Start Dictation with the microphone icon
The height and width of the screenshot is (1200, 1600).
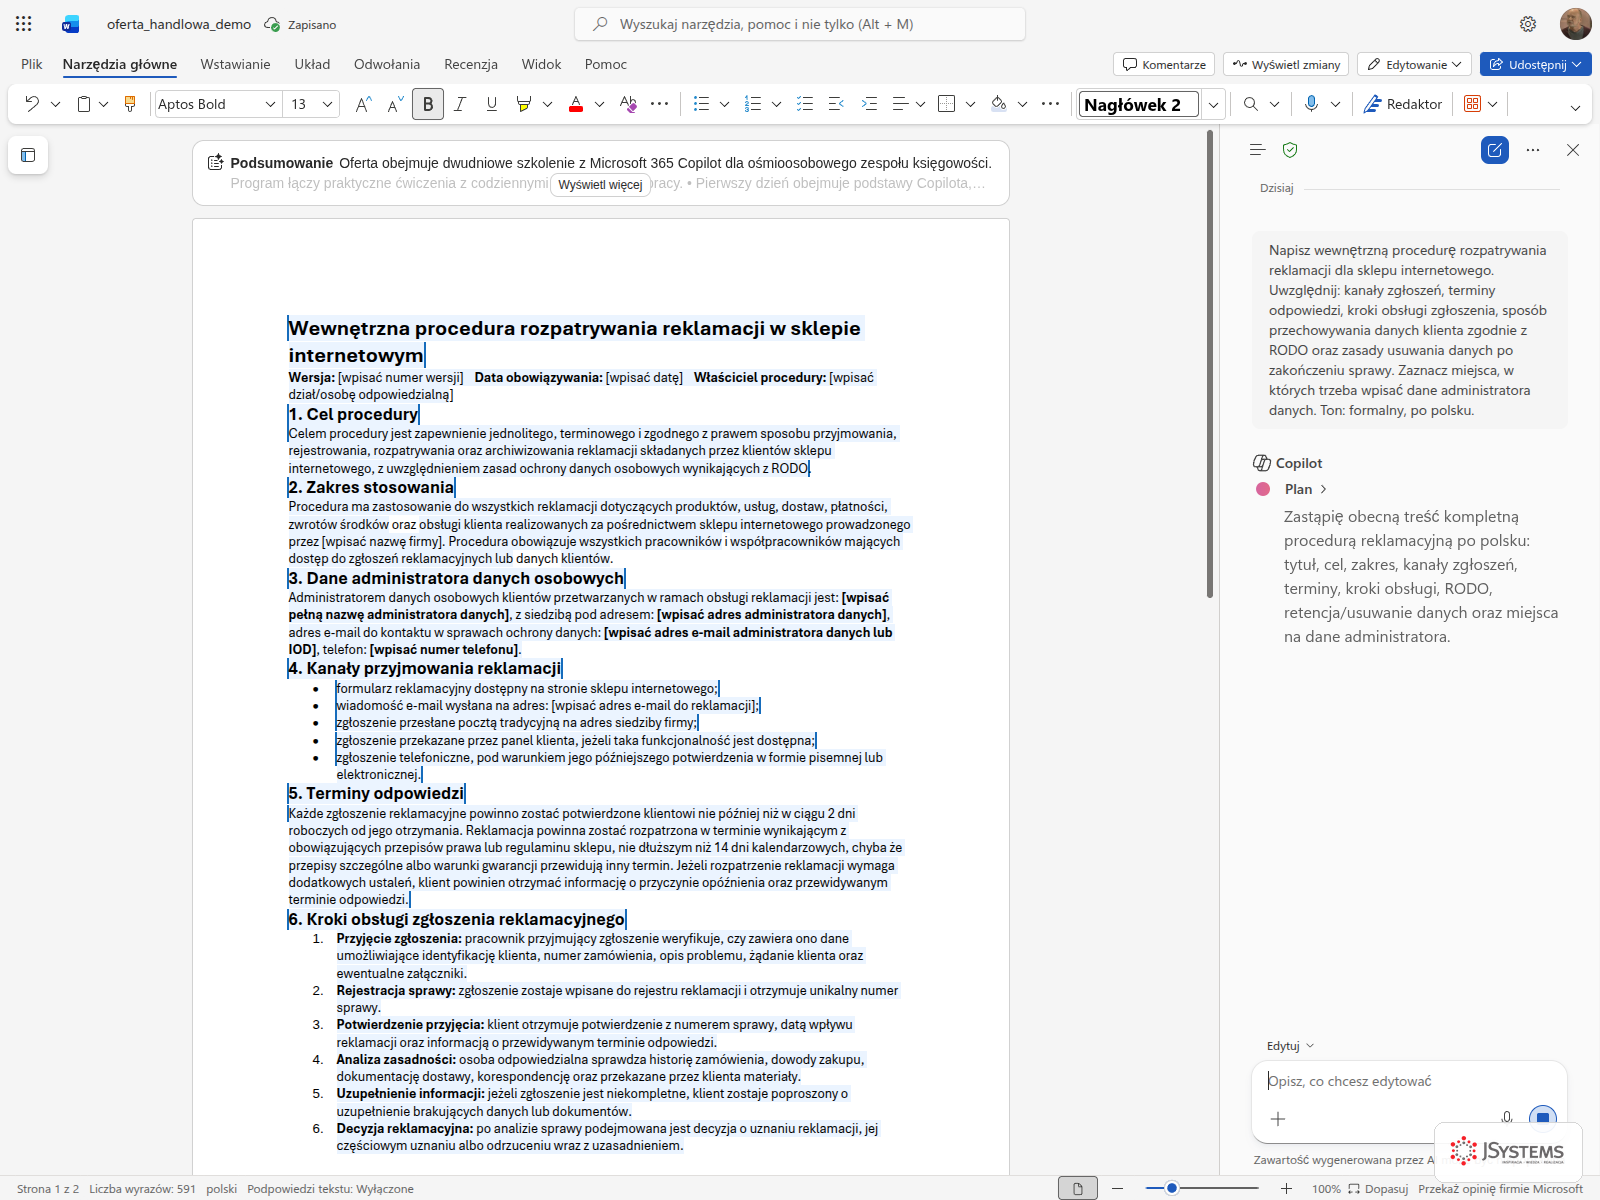[1311, 104]
